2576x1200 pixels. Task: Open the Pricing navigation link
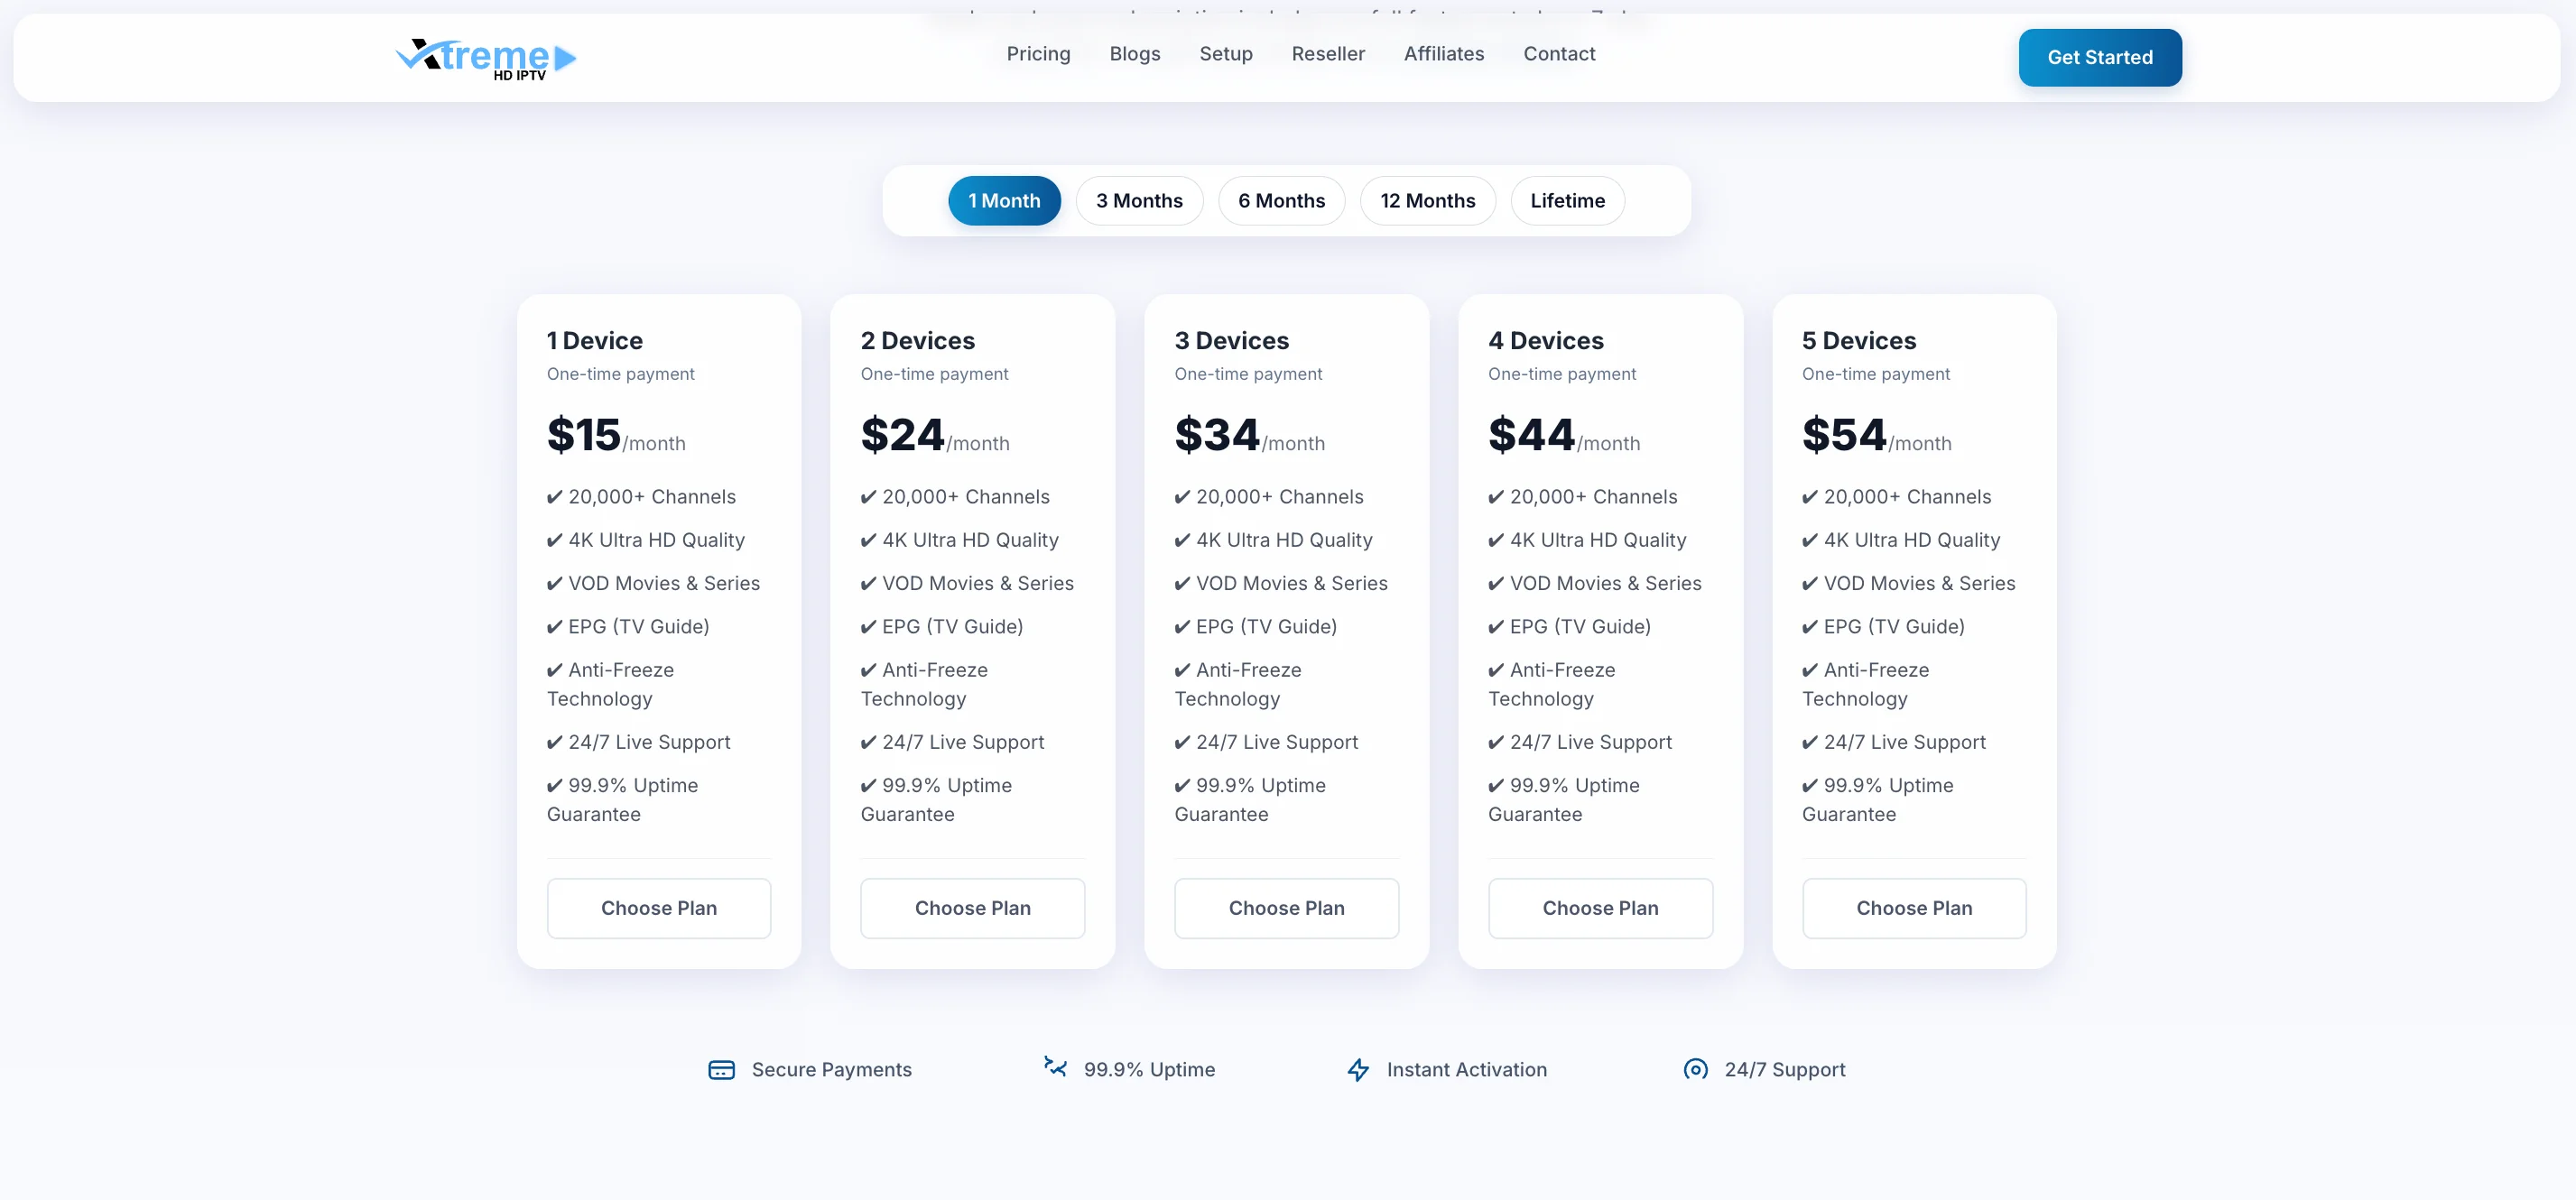point(1037,54)
